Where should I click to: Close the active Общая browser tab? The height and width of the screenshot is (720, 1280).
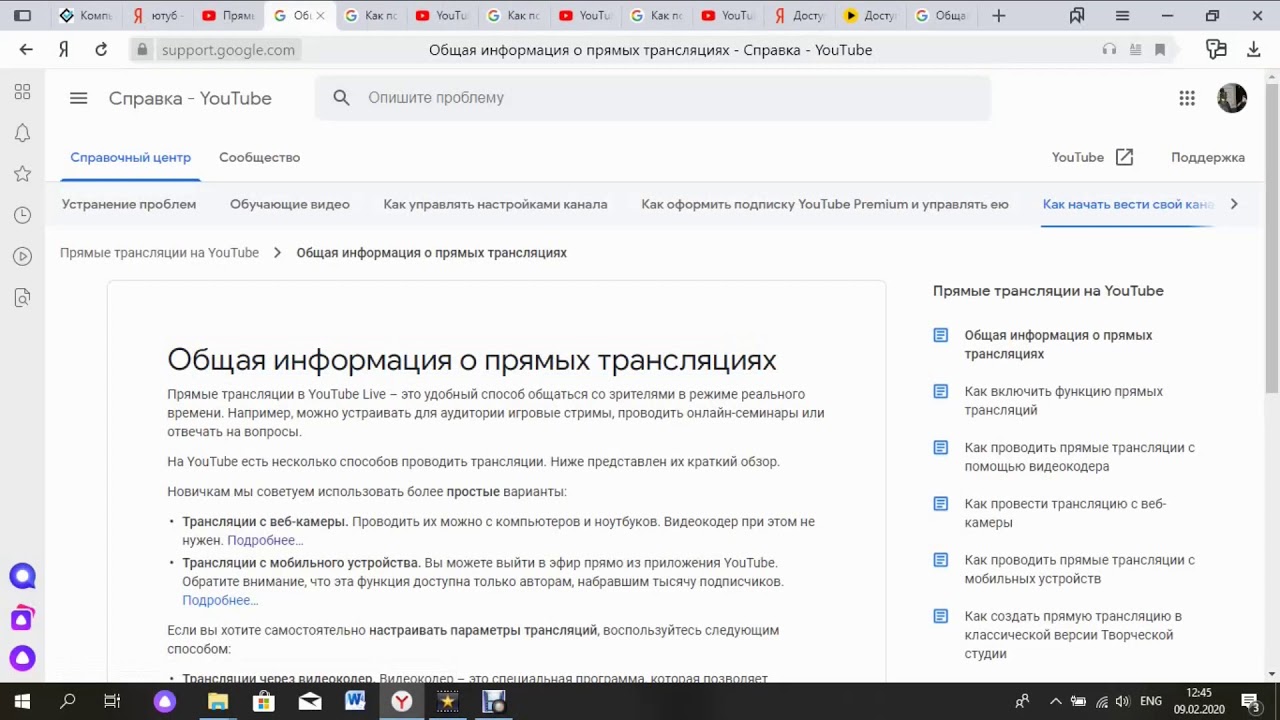[320, 16]
